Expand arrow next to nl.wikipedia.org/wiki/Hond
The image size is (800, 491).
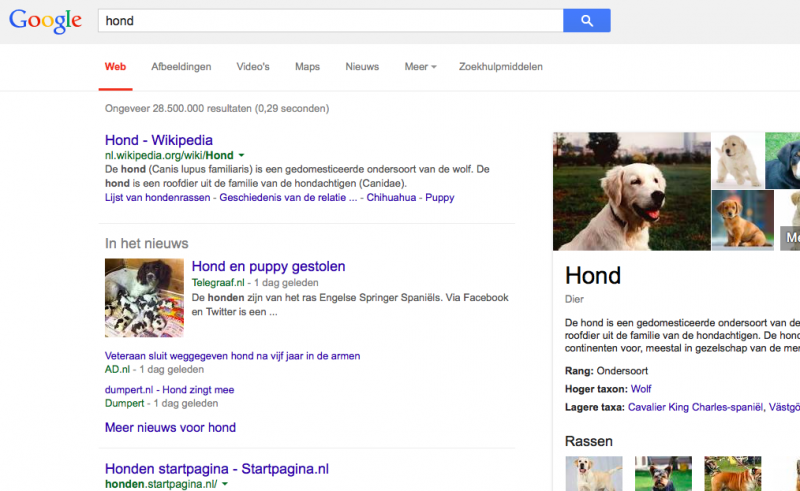click(x=241, y=155)
